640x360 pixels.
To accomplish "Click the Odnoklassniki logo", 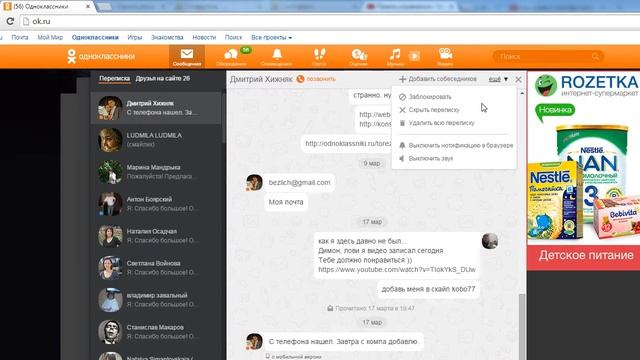I will tap(101, 56).
